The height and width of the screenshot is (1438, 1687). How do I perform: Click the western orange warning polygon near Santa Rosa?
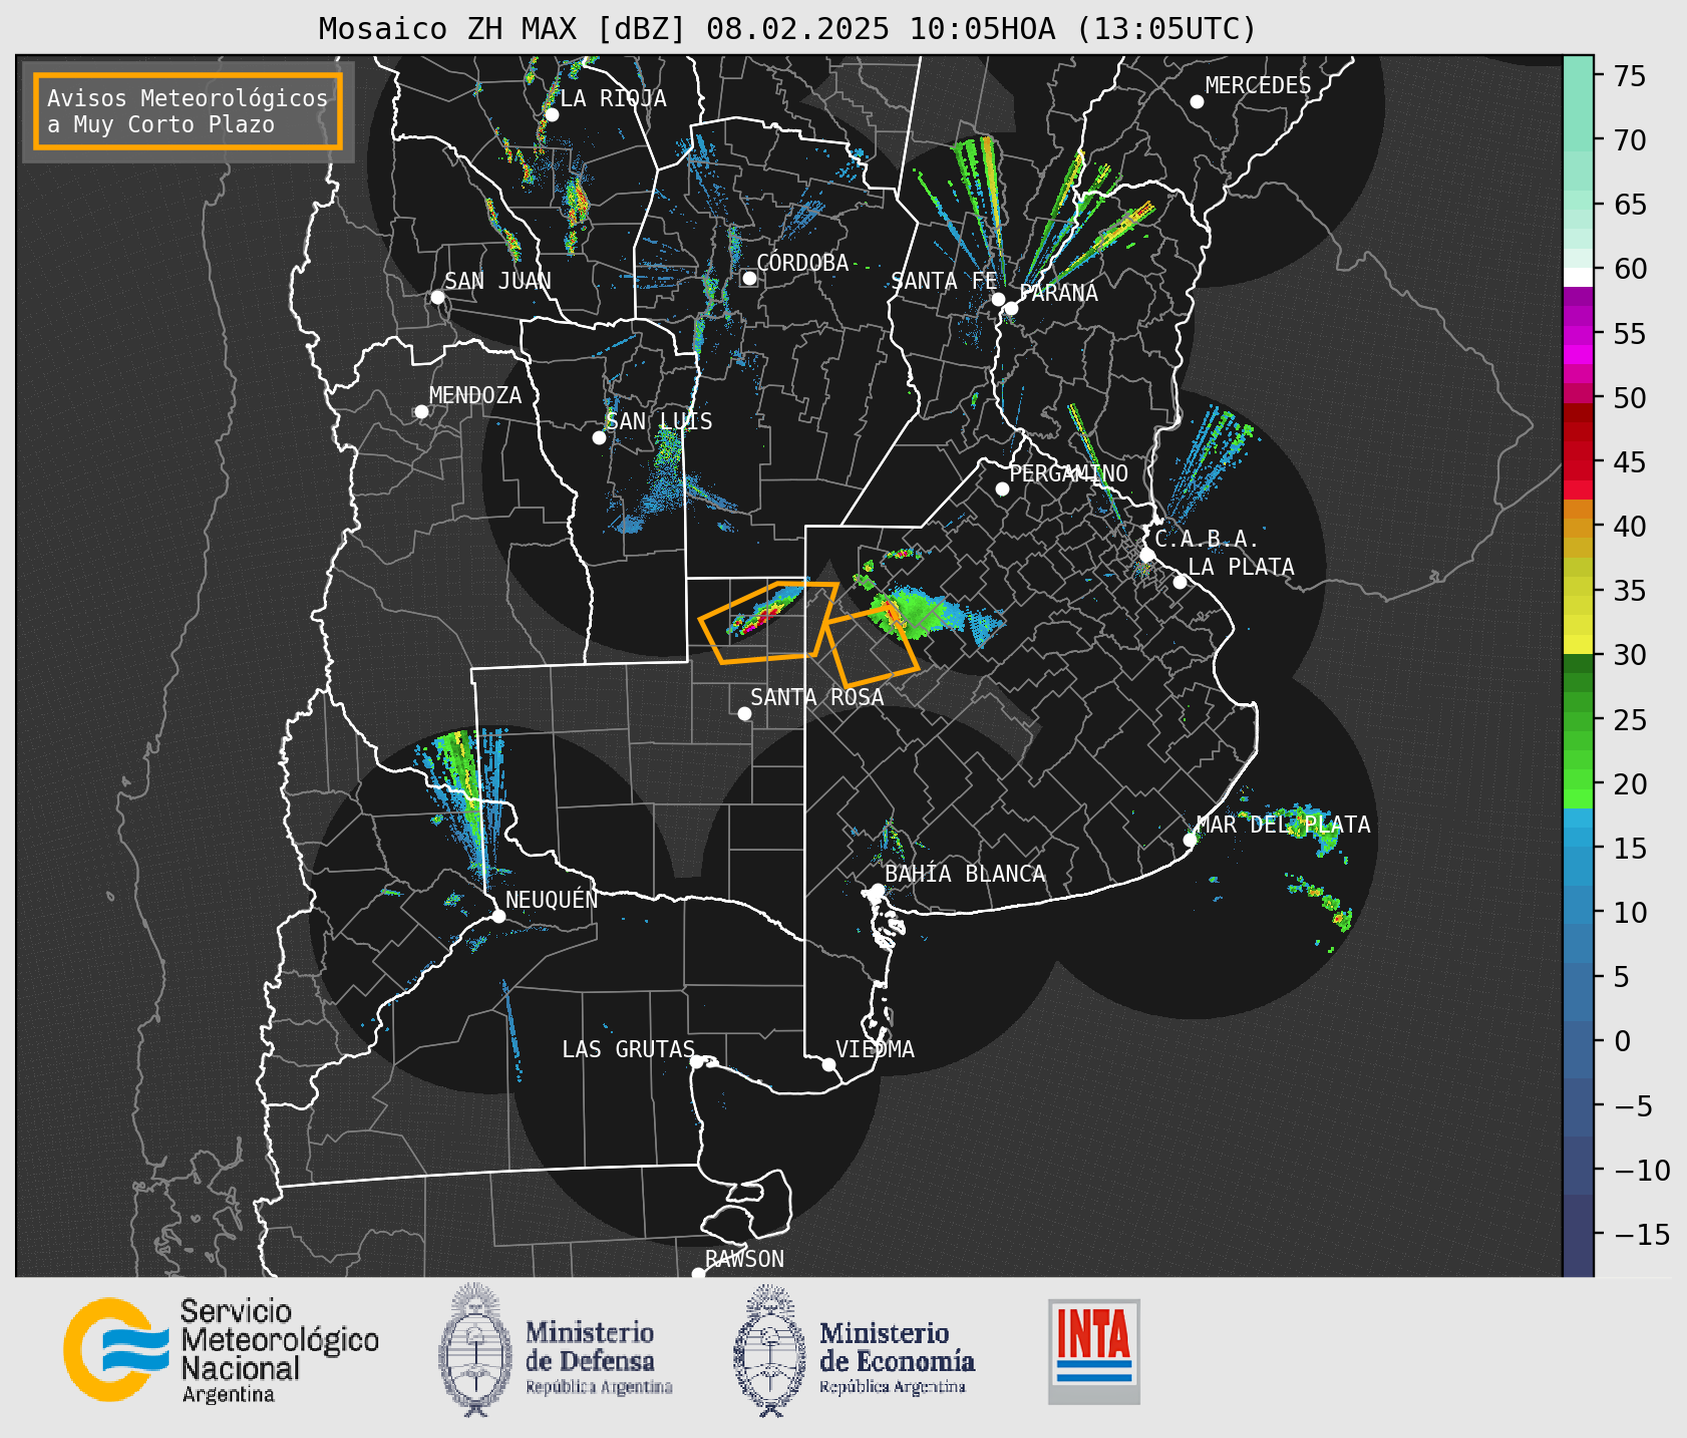tap(768, 622)
